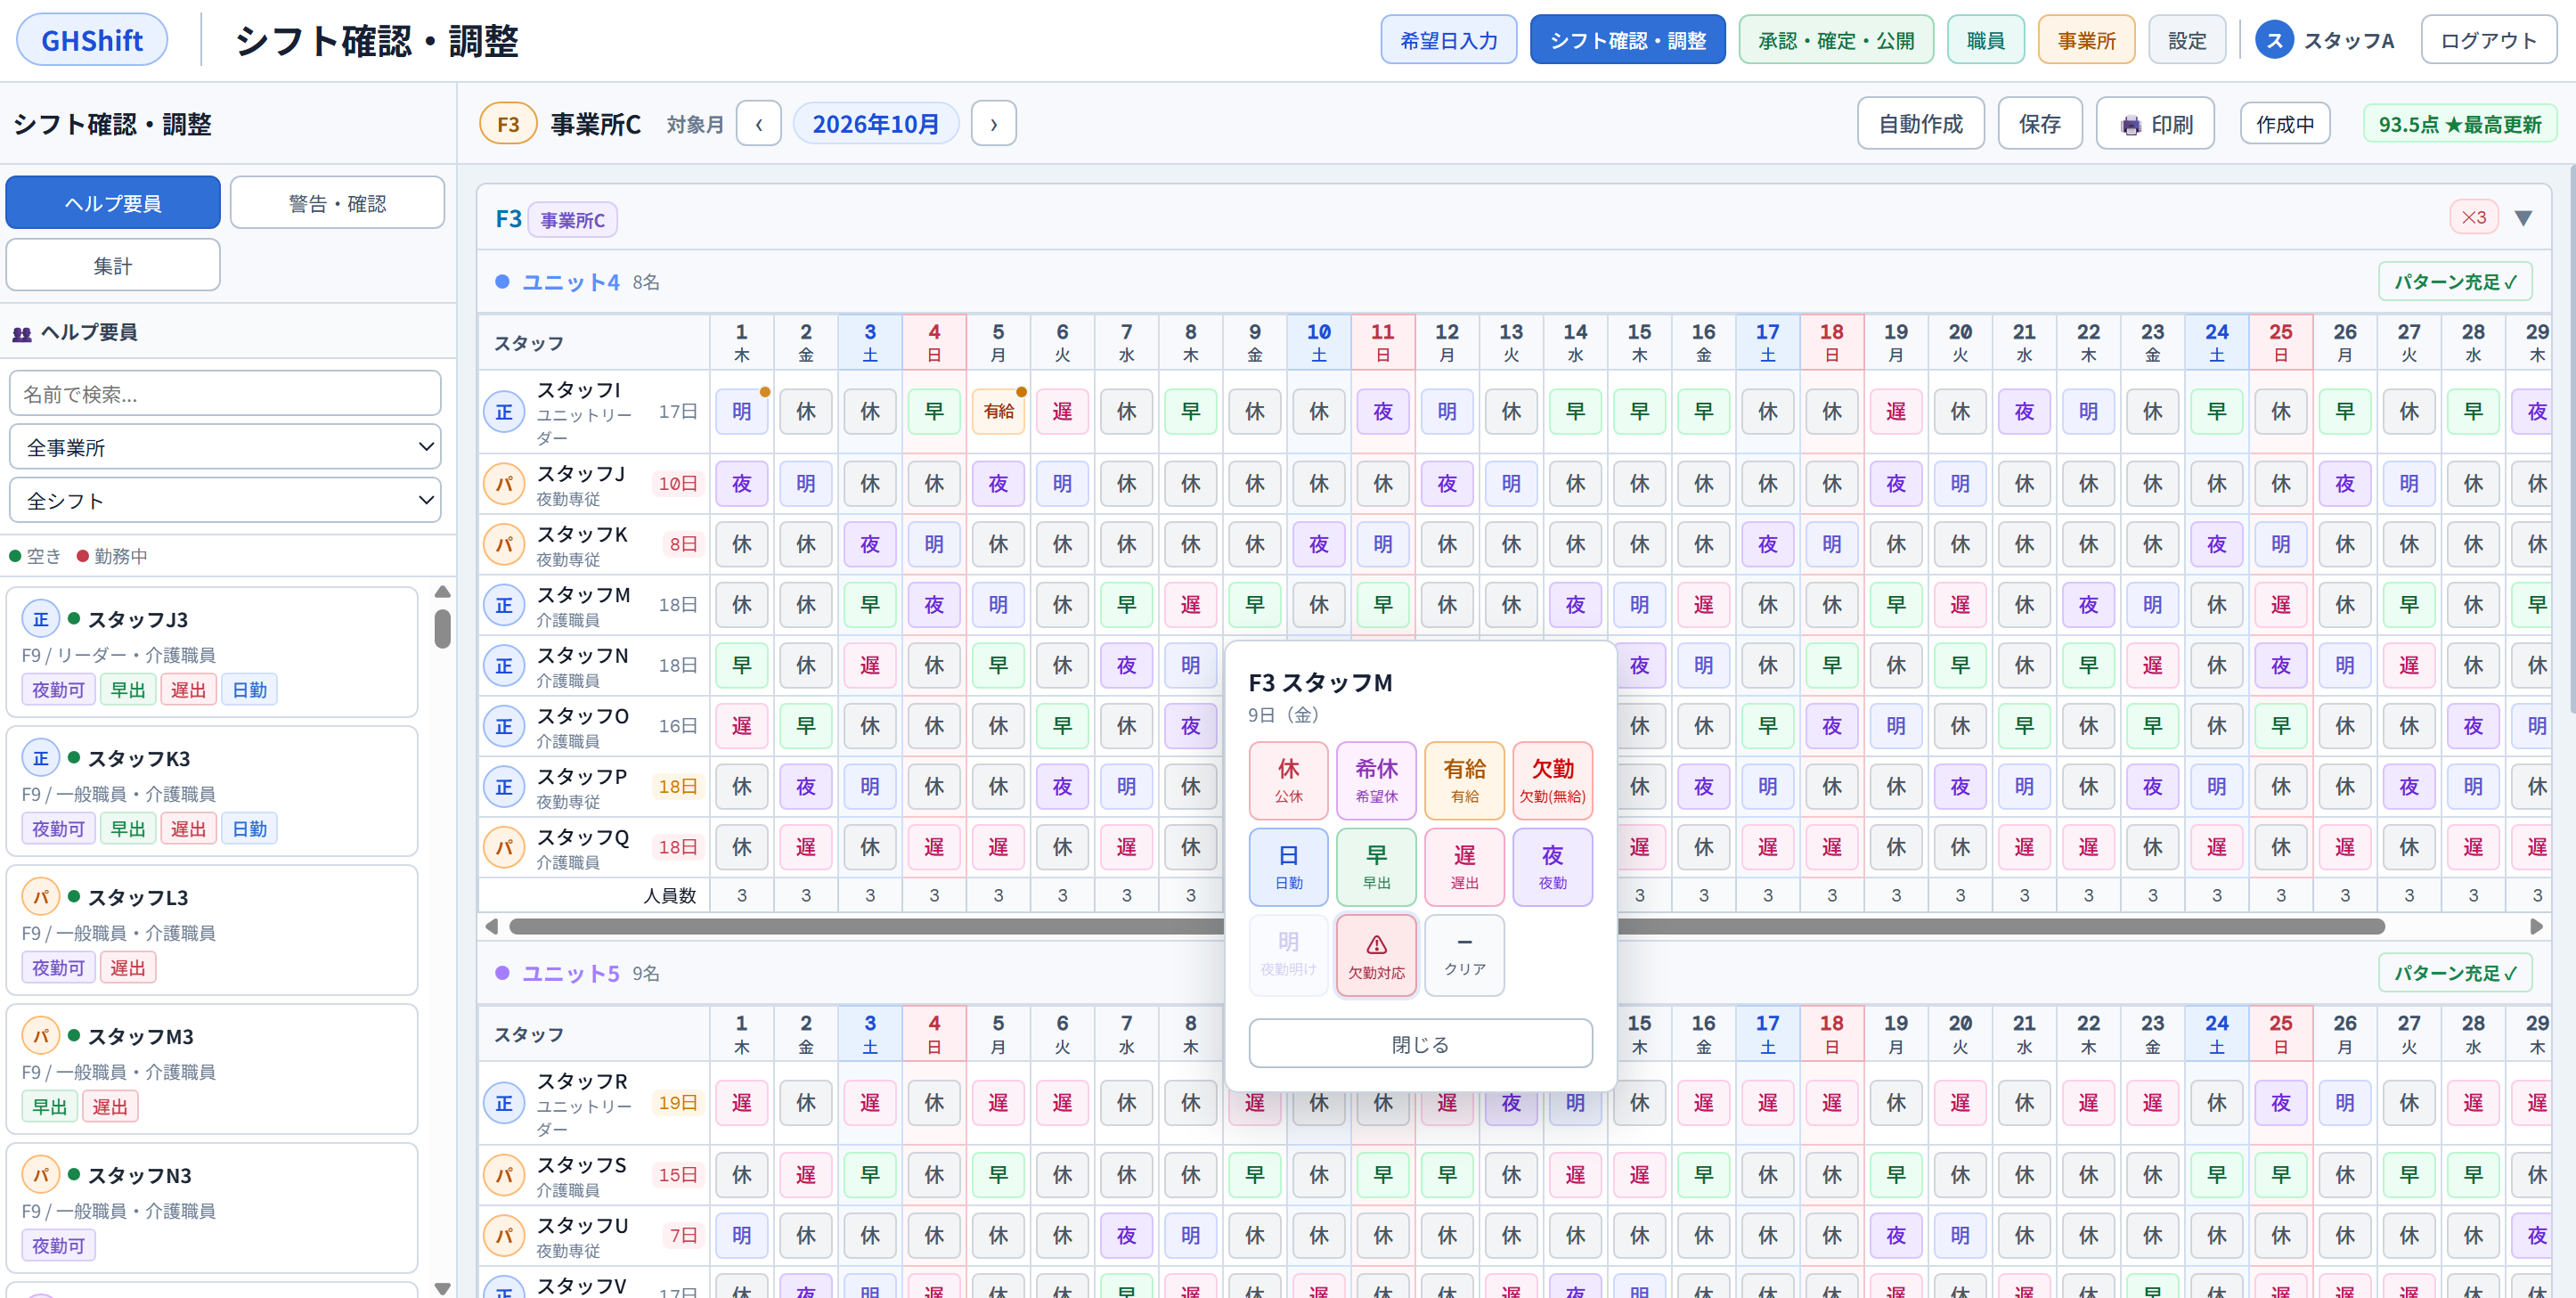Click the ヘルプ要員 people icon
This screenshot has width=2576, height=1298.
[x=22, y=333]
